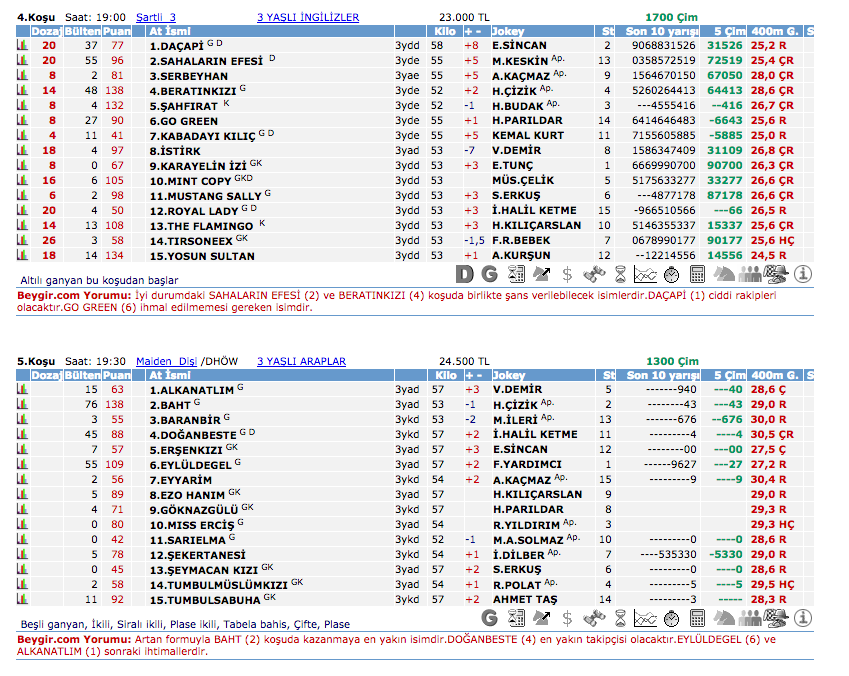Click the 3 YAŞLI ARAPLAR link
Image resolution: width=849 pixels, height=676 pixels.
(301, 361)
